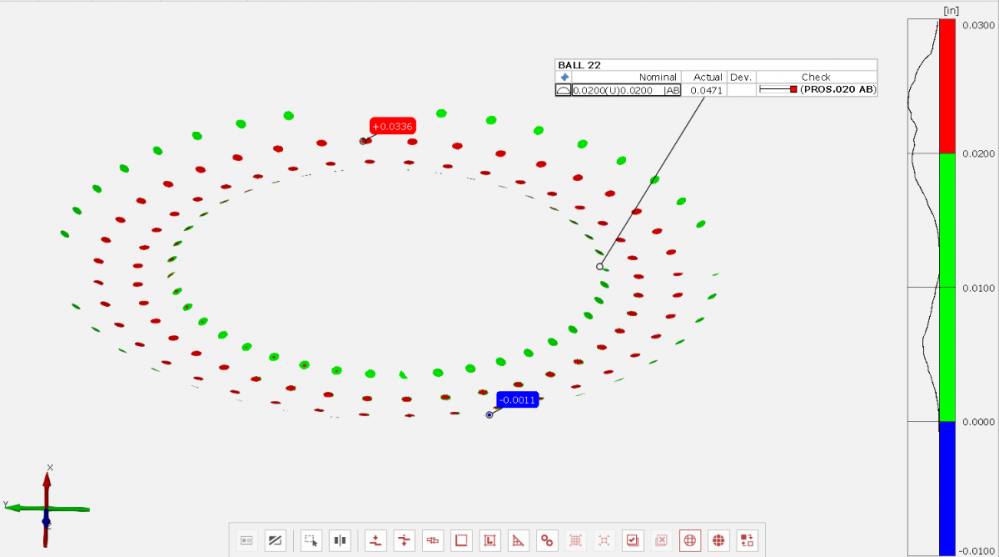
Task: Click the diagonal stripes view toolbar icon
Action: click(275, 540)
